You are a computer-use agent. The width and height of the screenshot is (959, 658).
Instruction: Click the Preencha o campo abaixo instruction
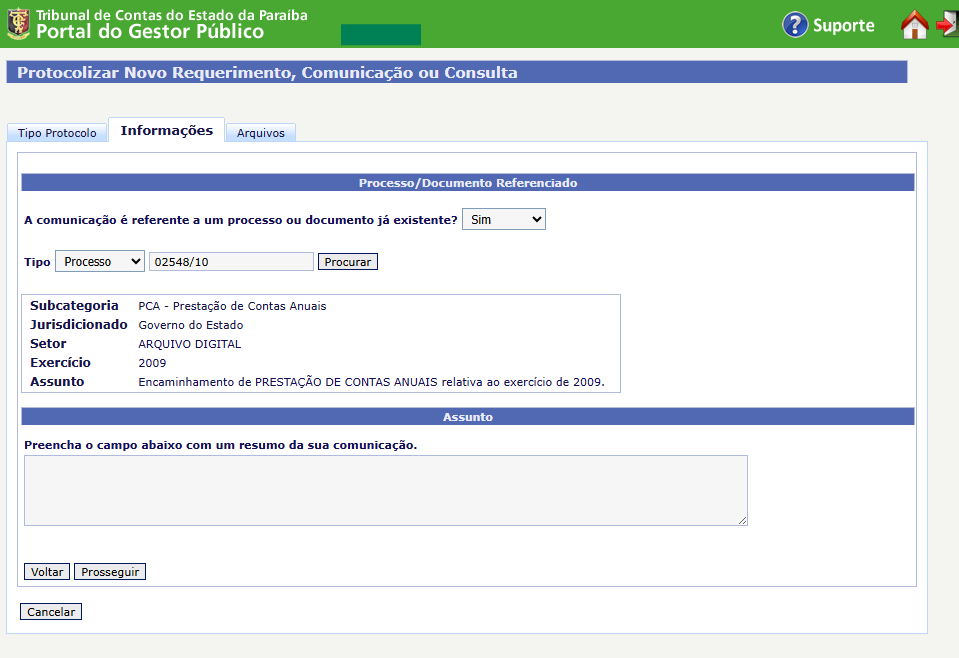click(221, 445)
